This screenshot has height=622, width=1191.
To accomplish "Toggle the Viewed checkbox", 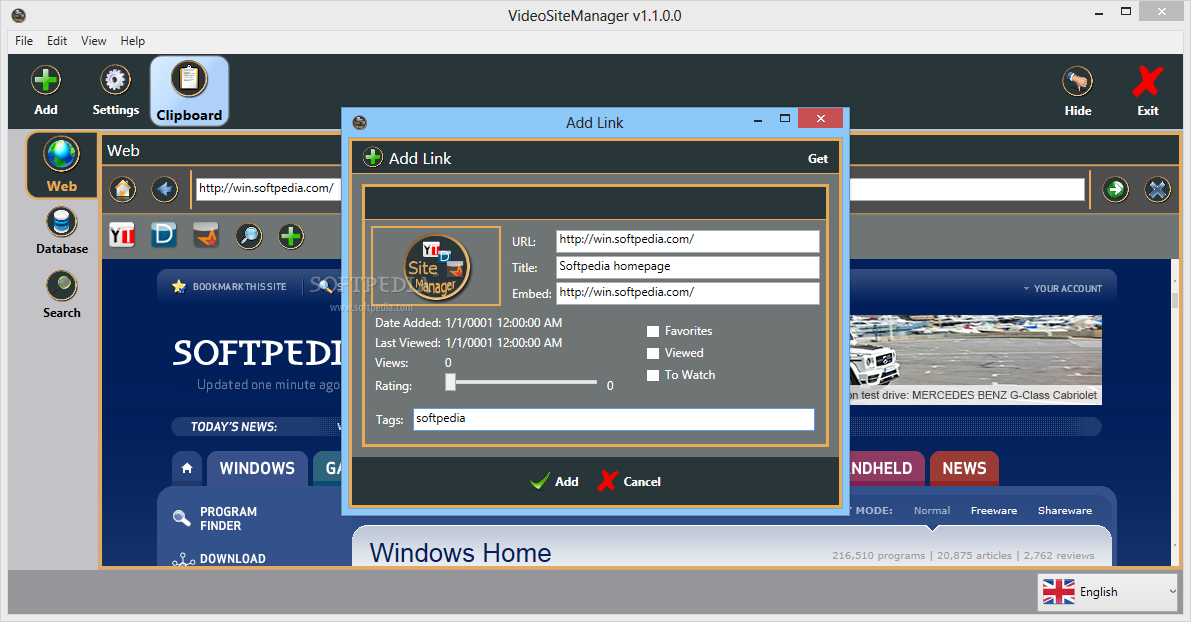I will tap(652, 353).
